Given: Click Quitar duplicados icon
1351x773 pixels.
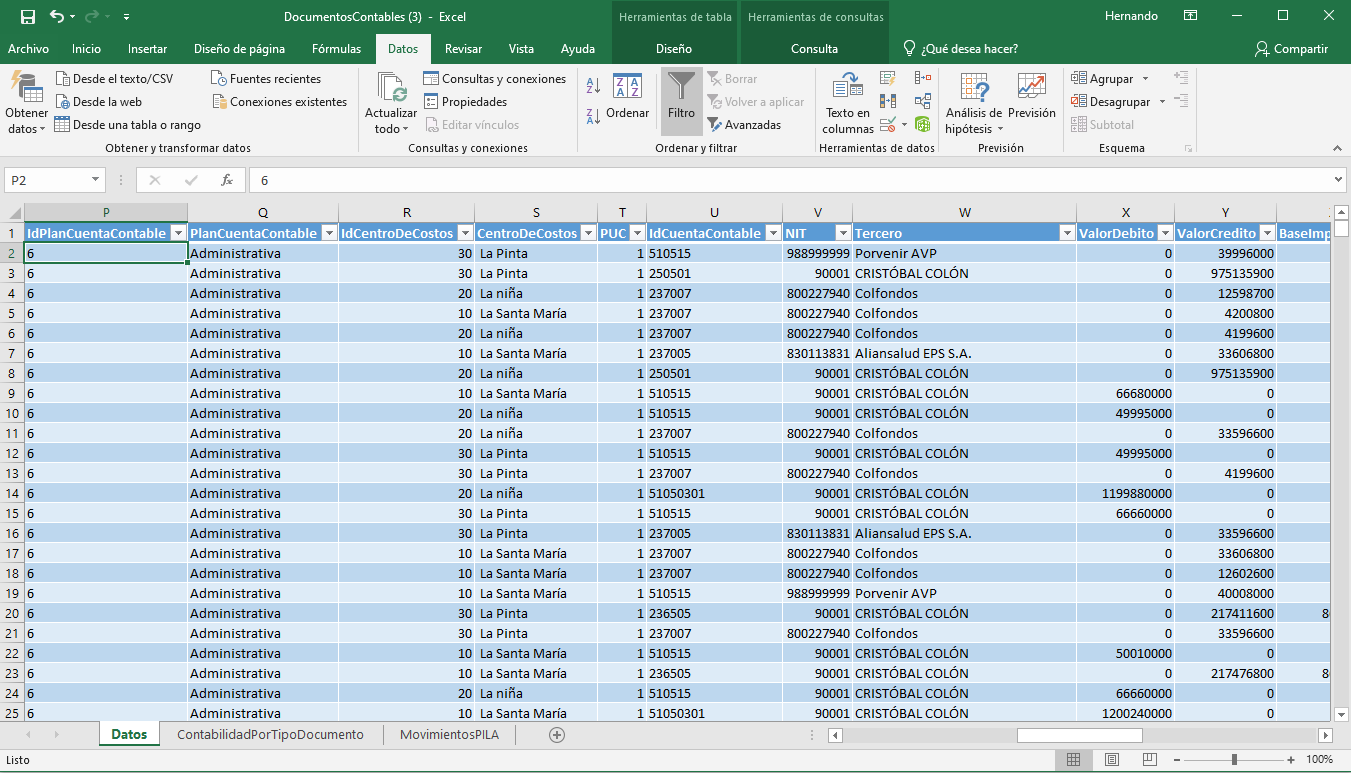Looking at the screenshot, I should click(x=888, y=101).
